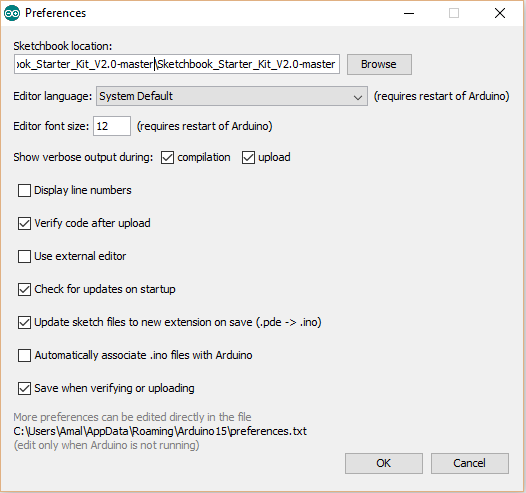Viewport: 526px width, 493px height.
Task: Uncheck Save when verifying or uploading
Action: point(24,388)
